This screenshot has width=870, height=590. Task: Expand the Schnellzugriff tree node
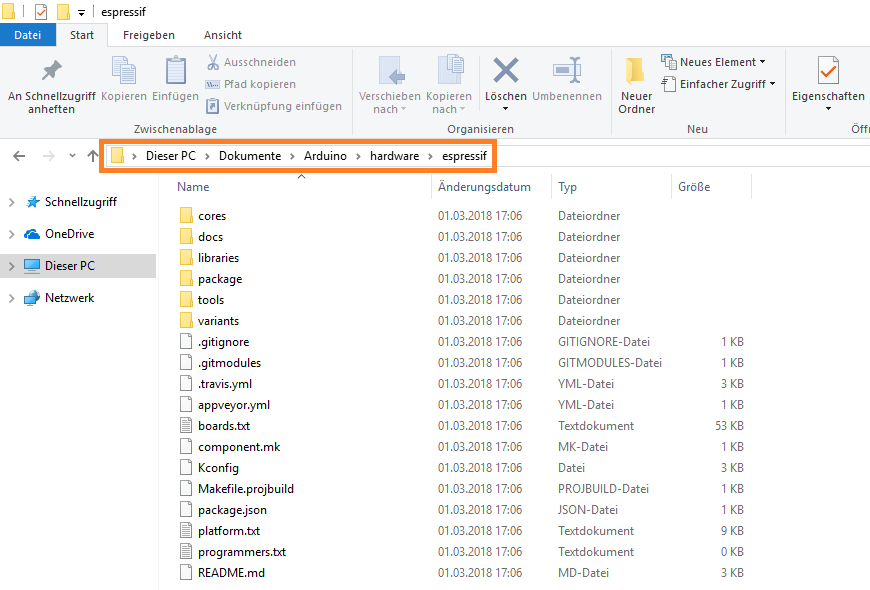tap(12, 203)
